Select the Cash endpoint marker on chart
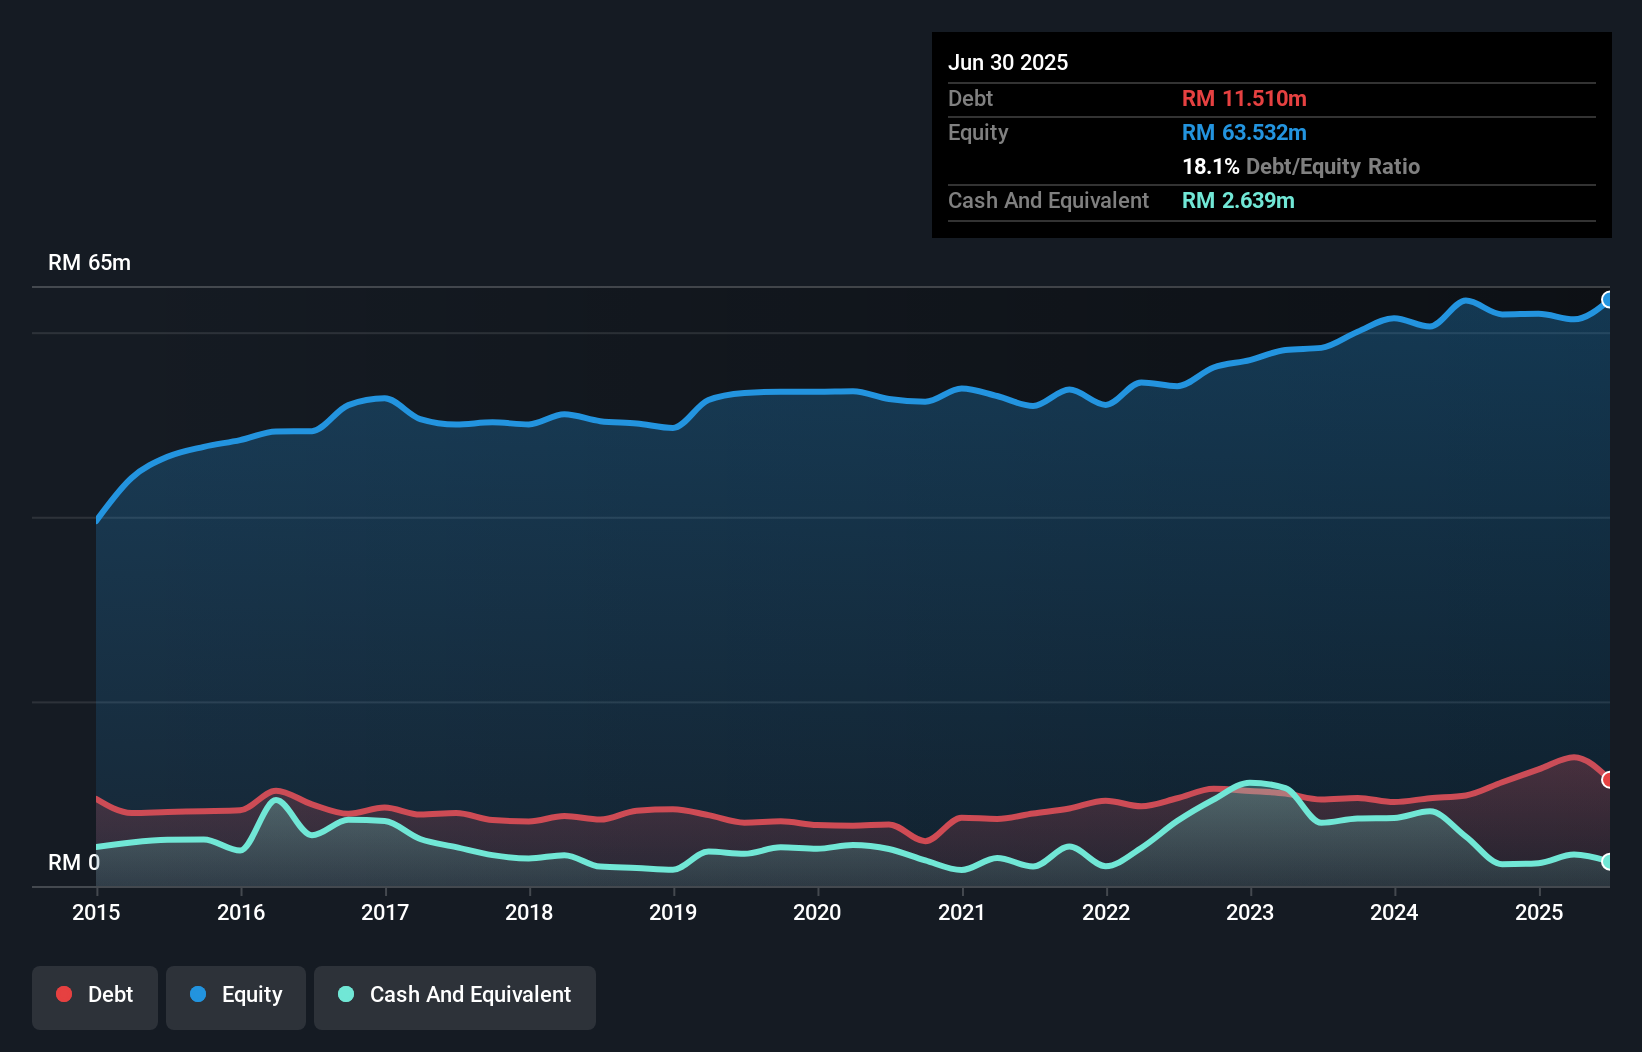This screenshot has width=1642, height=1052. (x=1607, y=861)
